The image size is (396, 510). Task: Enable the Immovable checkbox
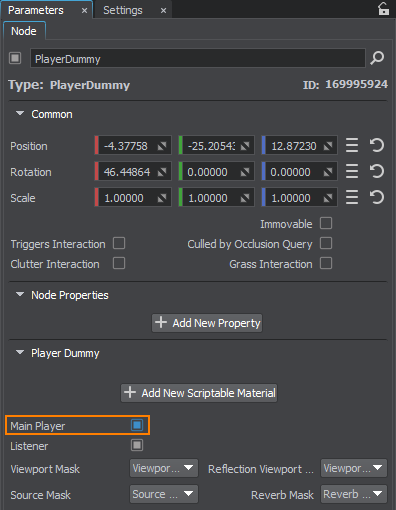tap(326, 223)
